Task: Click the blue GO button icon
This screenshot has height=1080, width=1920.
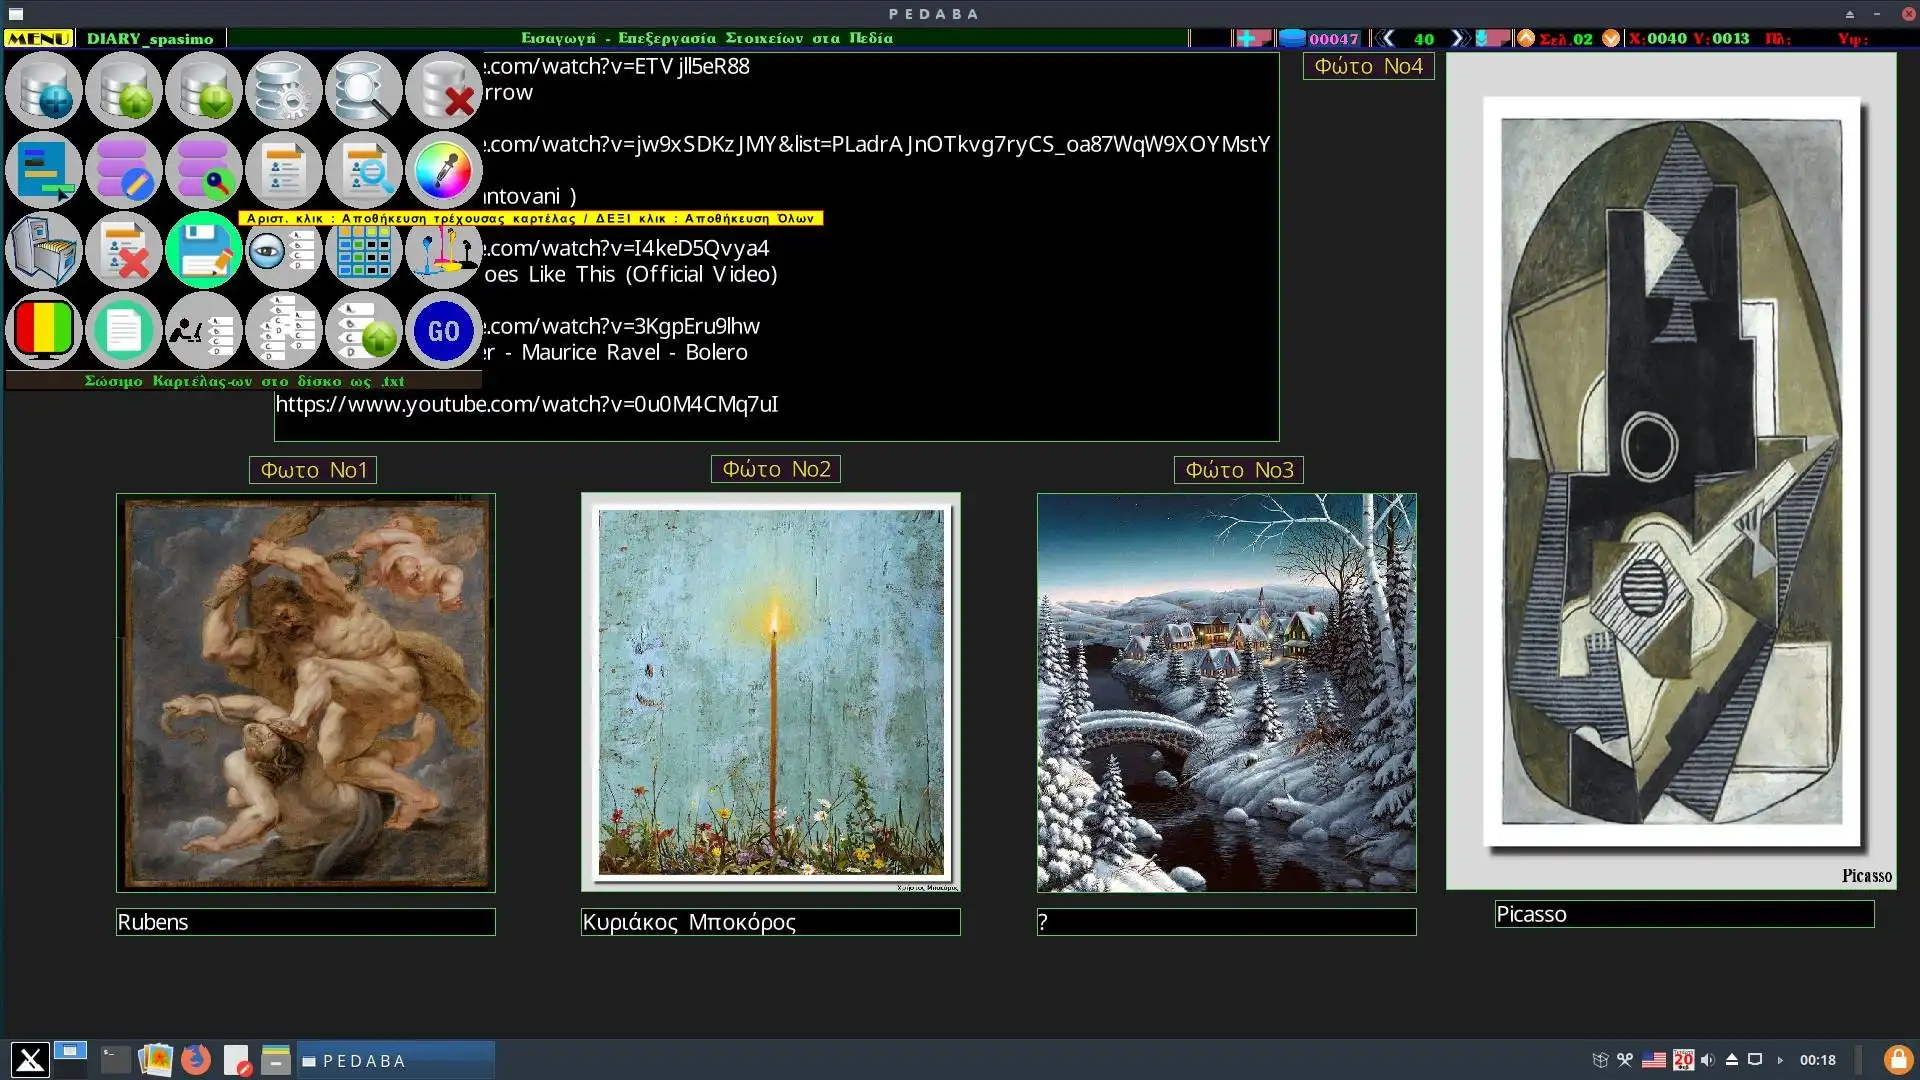Action: (x=443, y=331)
